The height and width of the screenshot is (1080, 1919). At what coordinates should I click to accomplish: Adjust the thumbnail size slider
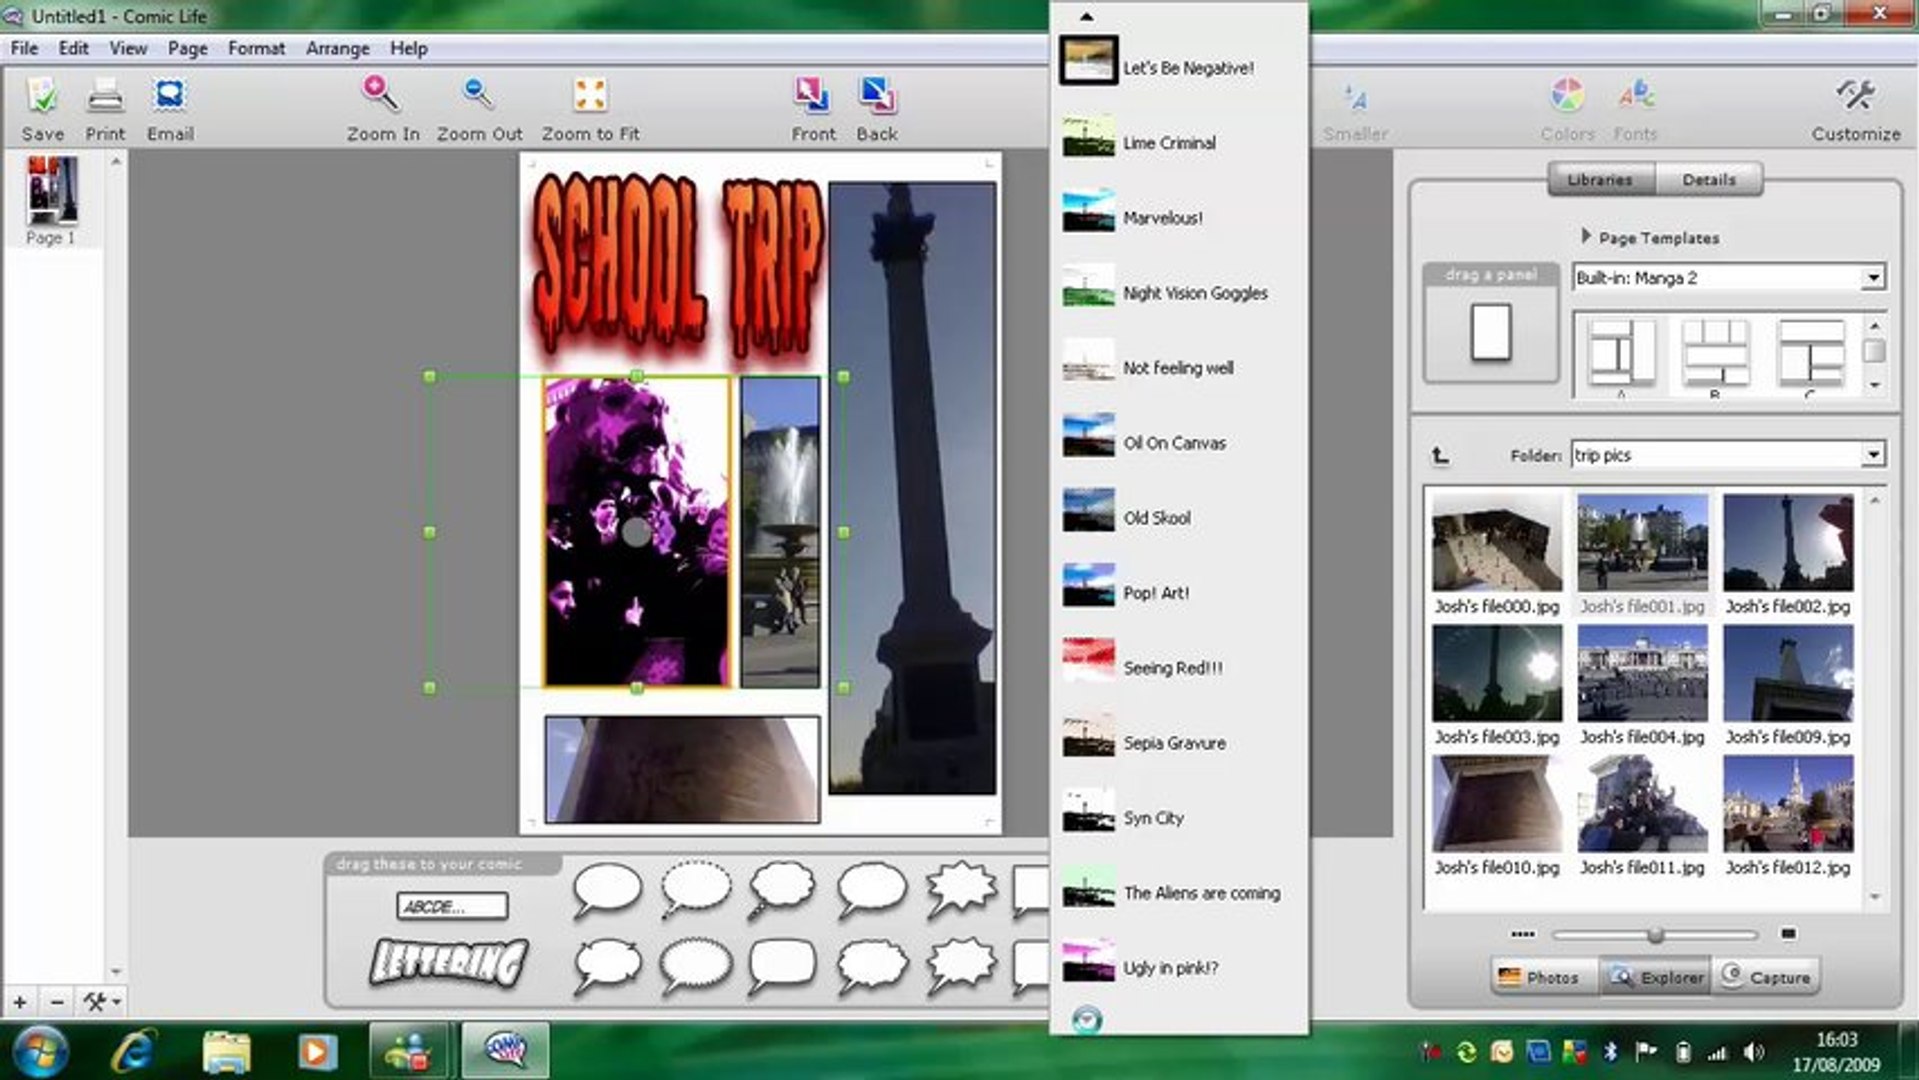pos(1655,935)
